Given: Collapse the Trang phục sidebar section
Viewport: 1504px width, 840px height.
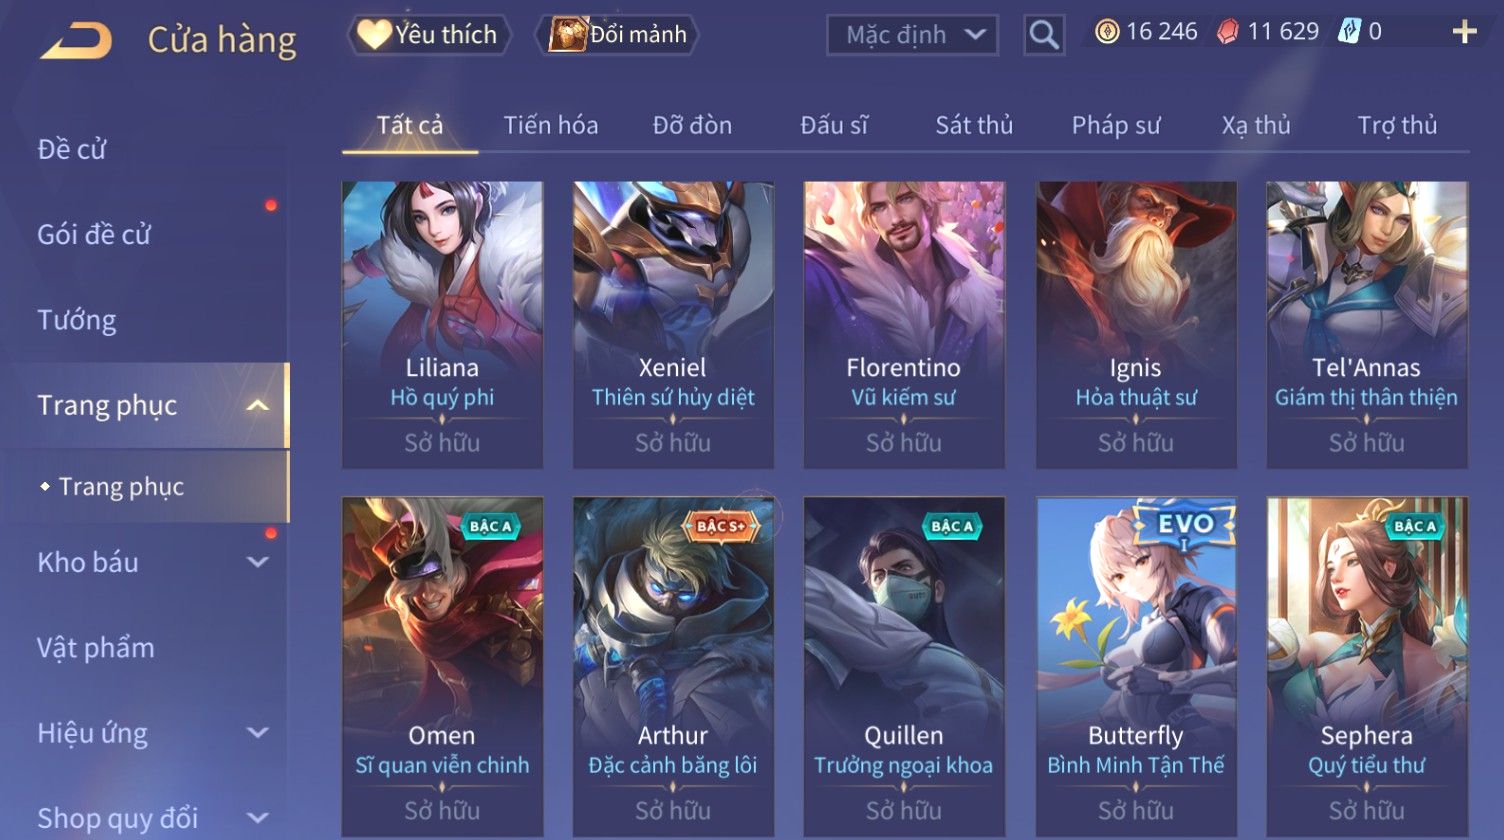Looking at the screenshot, I should coord(257,405).
